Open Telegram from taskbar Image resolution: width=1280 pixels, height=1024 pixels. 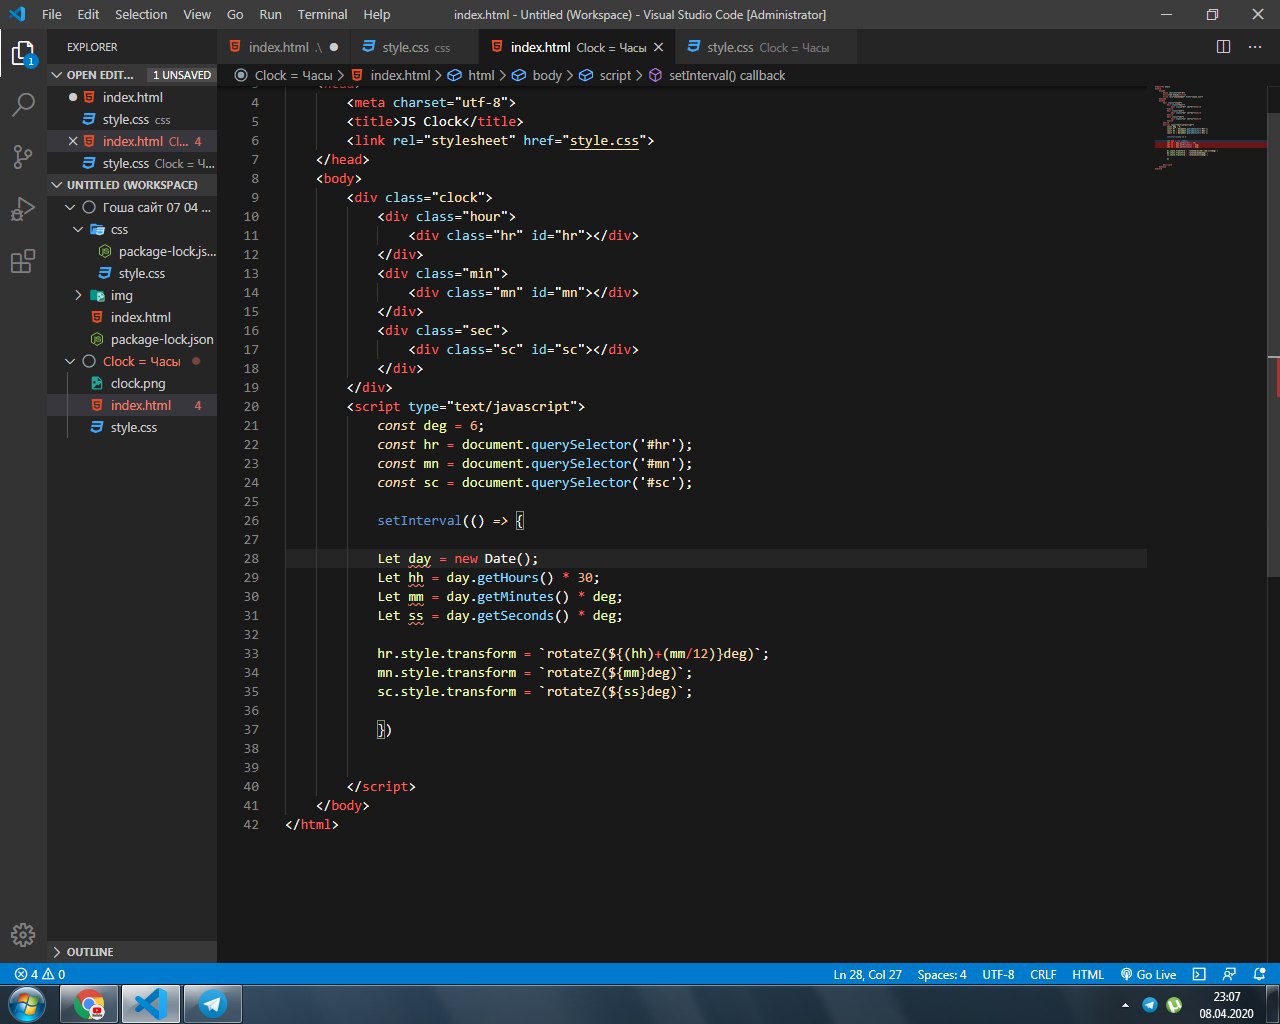(213, 1004)
